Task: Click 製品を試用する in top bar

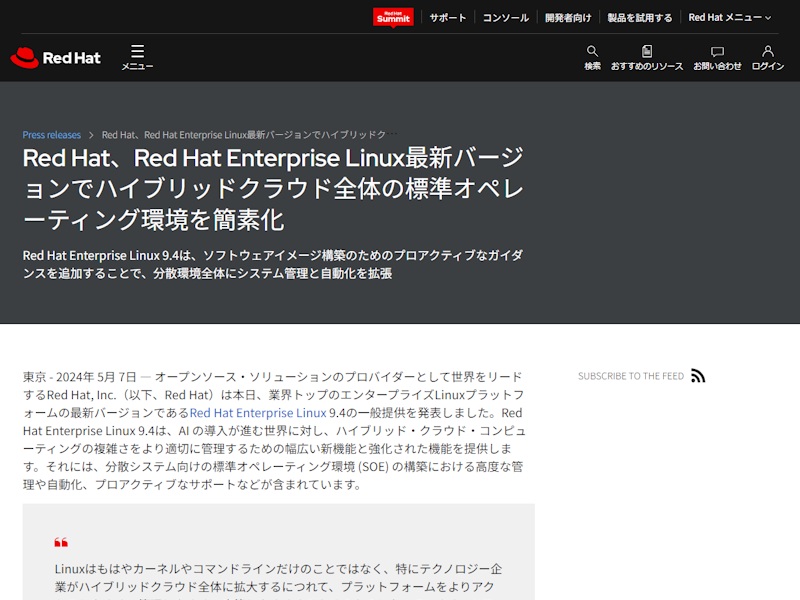Action: pyautogui.click(x=640, y=18)
